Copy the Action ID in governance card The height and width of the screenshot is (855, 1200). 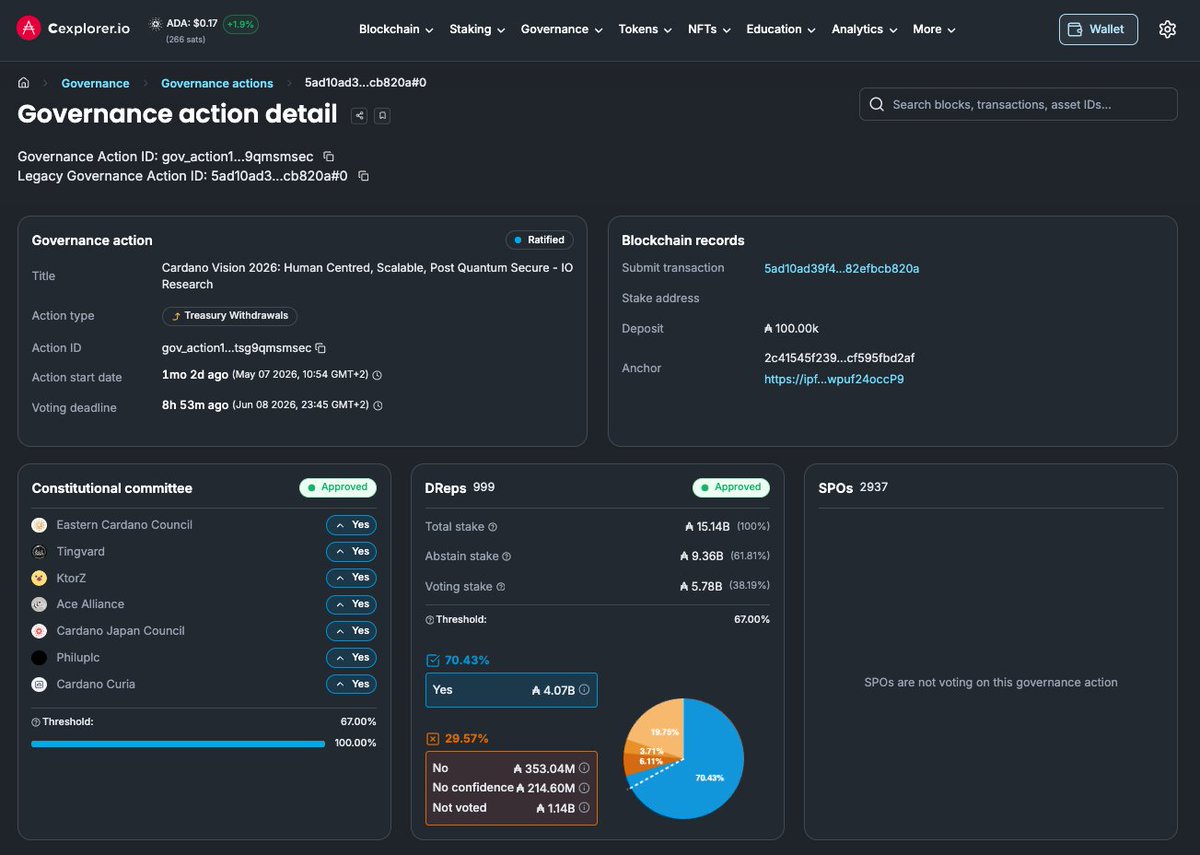(320, 348)
